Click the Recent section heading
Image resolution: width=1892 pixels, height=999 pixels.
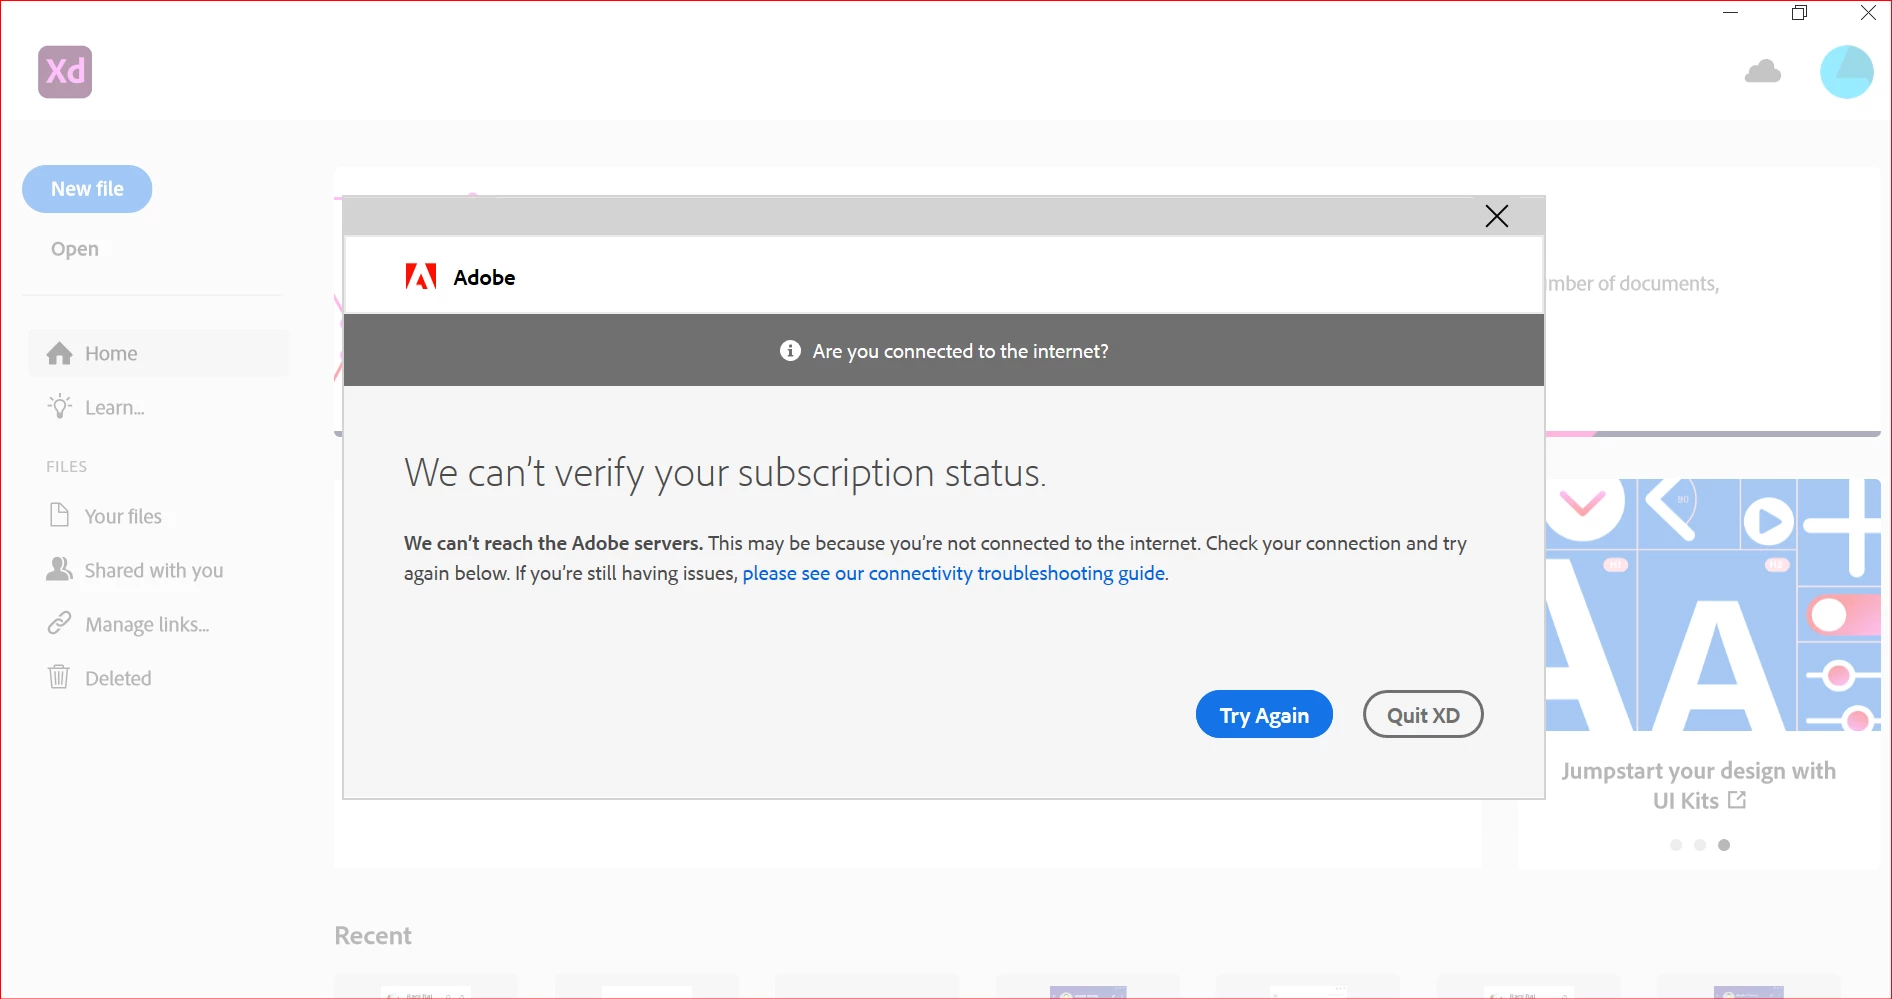(x=373, y=936)
